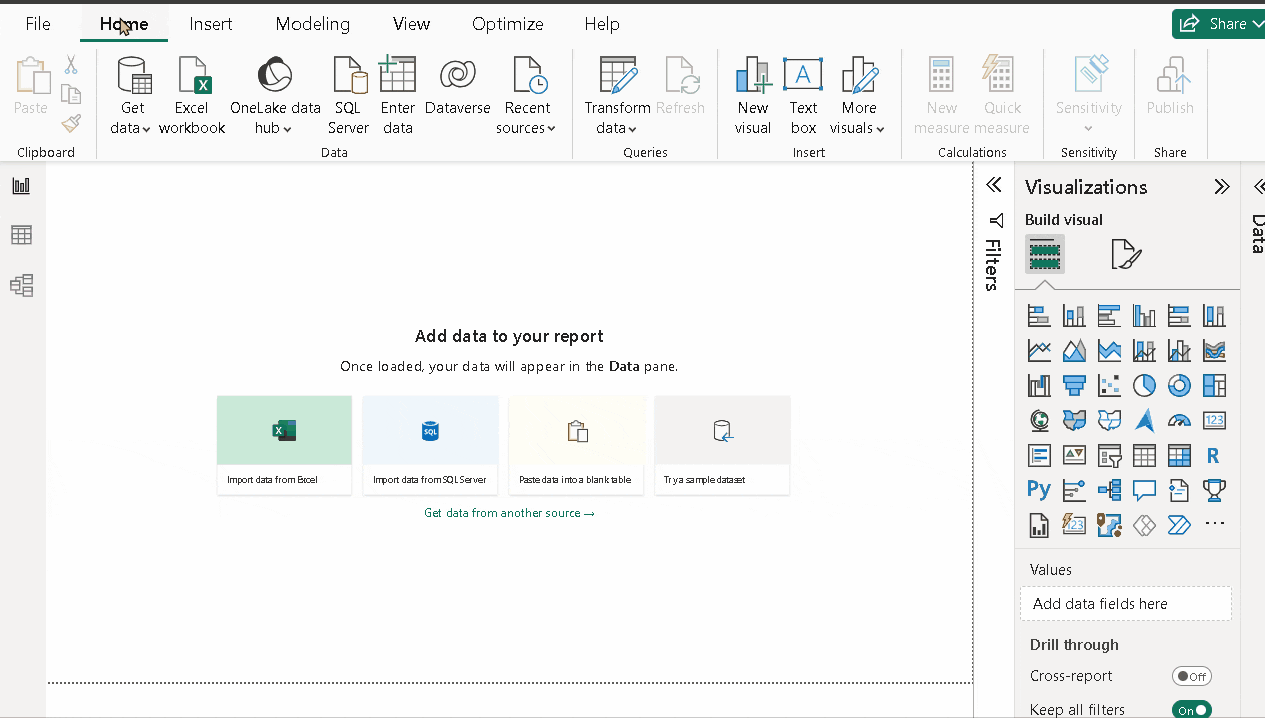This screenshot has width=1265, height=718.
Task: Select the Scatter chart visual
Action: tap(1109, 385)
